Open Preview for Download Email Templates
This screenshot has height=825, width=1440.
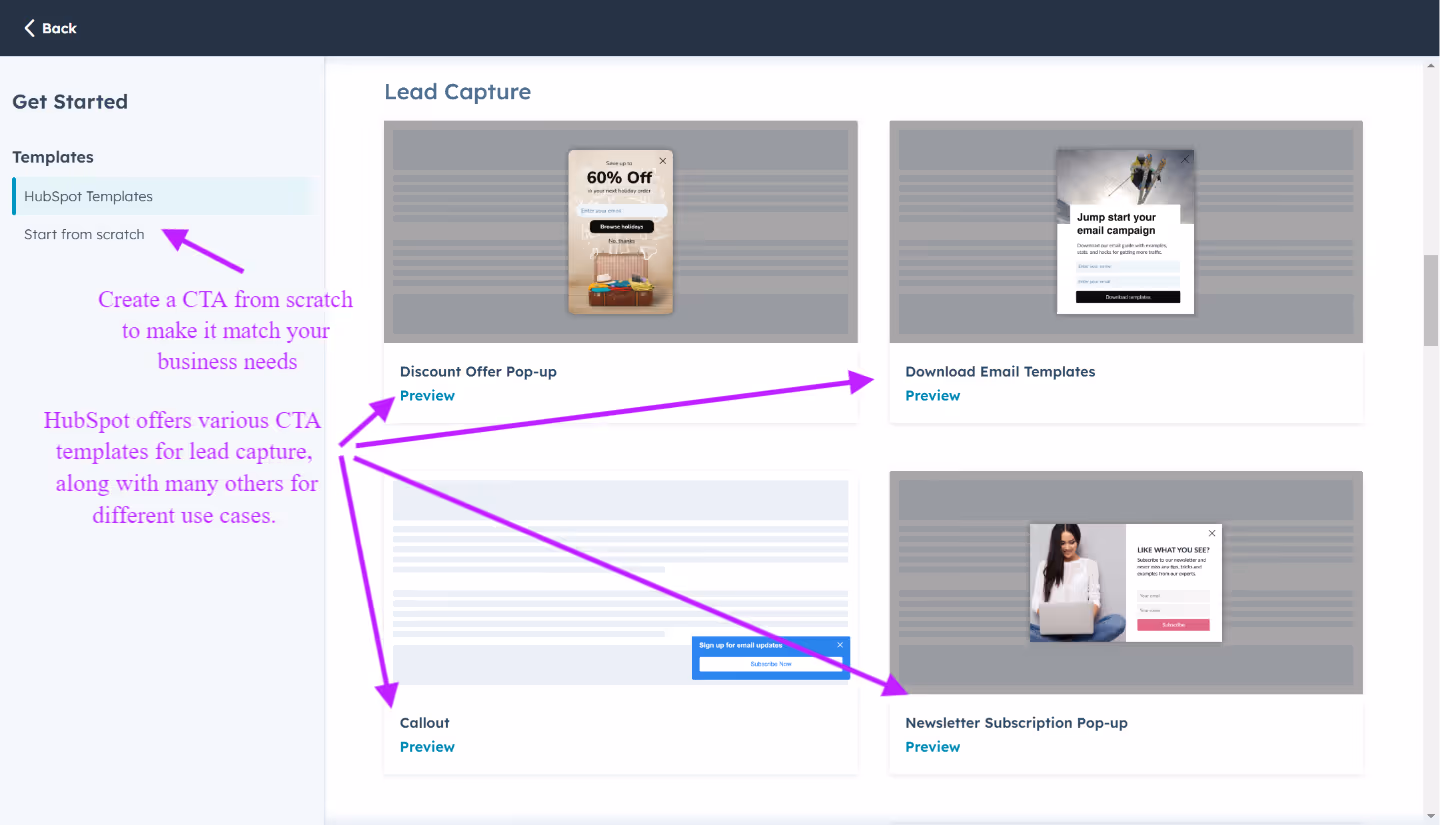tap(932, 395)
